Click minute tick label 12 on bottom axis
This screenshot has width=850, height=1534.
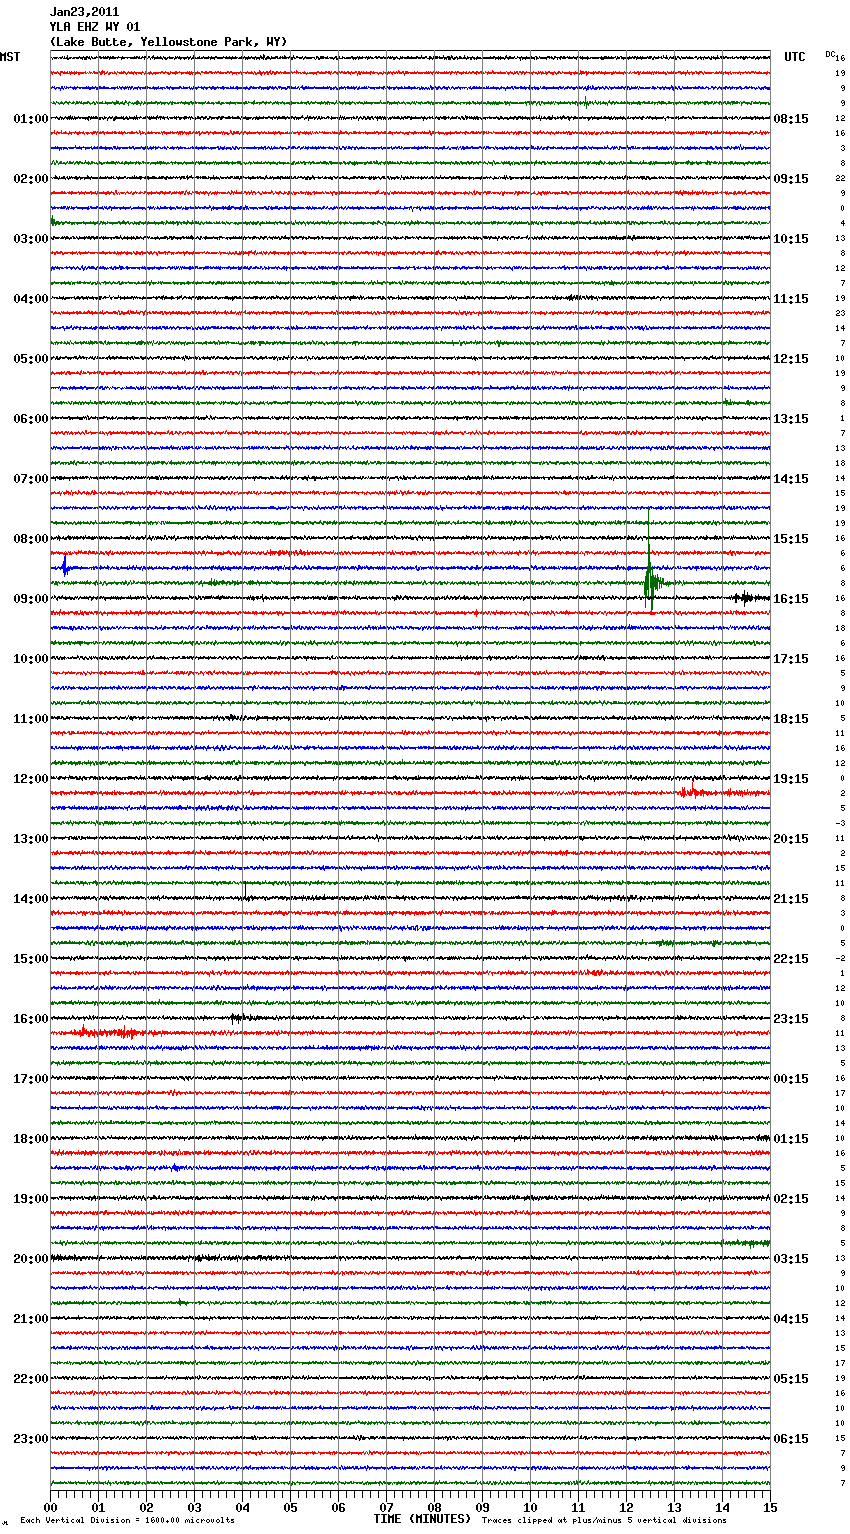pyautogui.click(x=626, y=1507)
